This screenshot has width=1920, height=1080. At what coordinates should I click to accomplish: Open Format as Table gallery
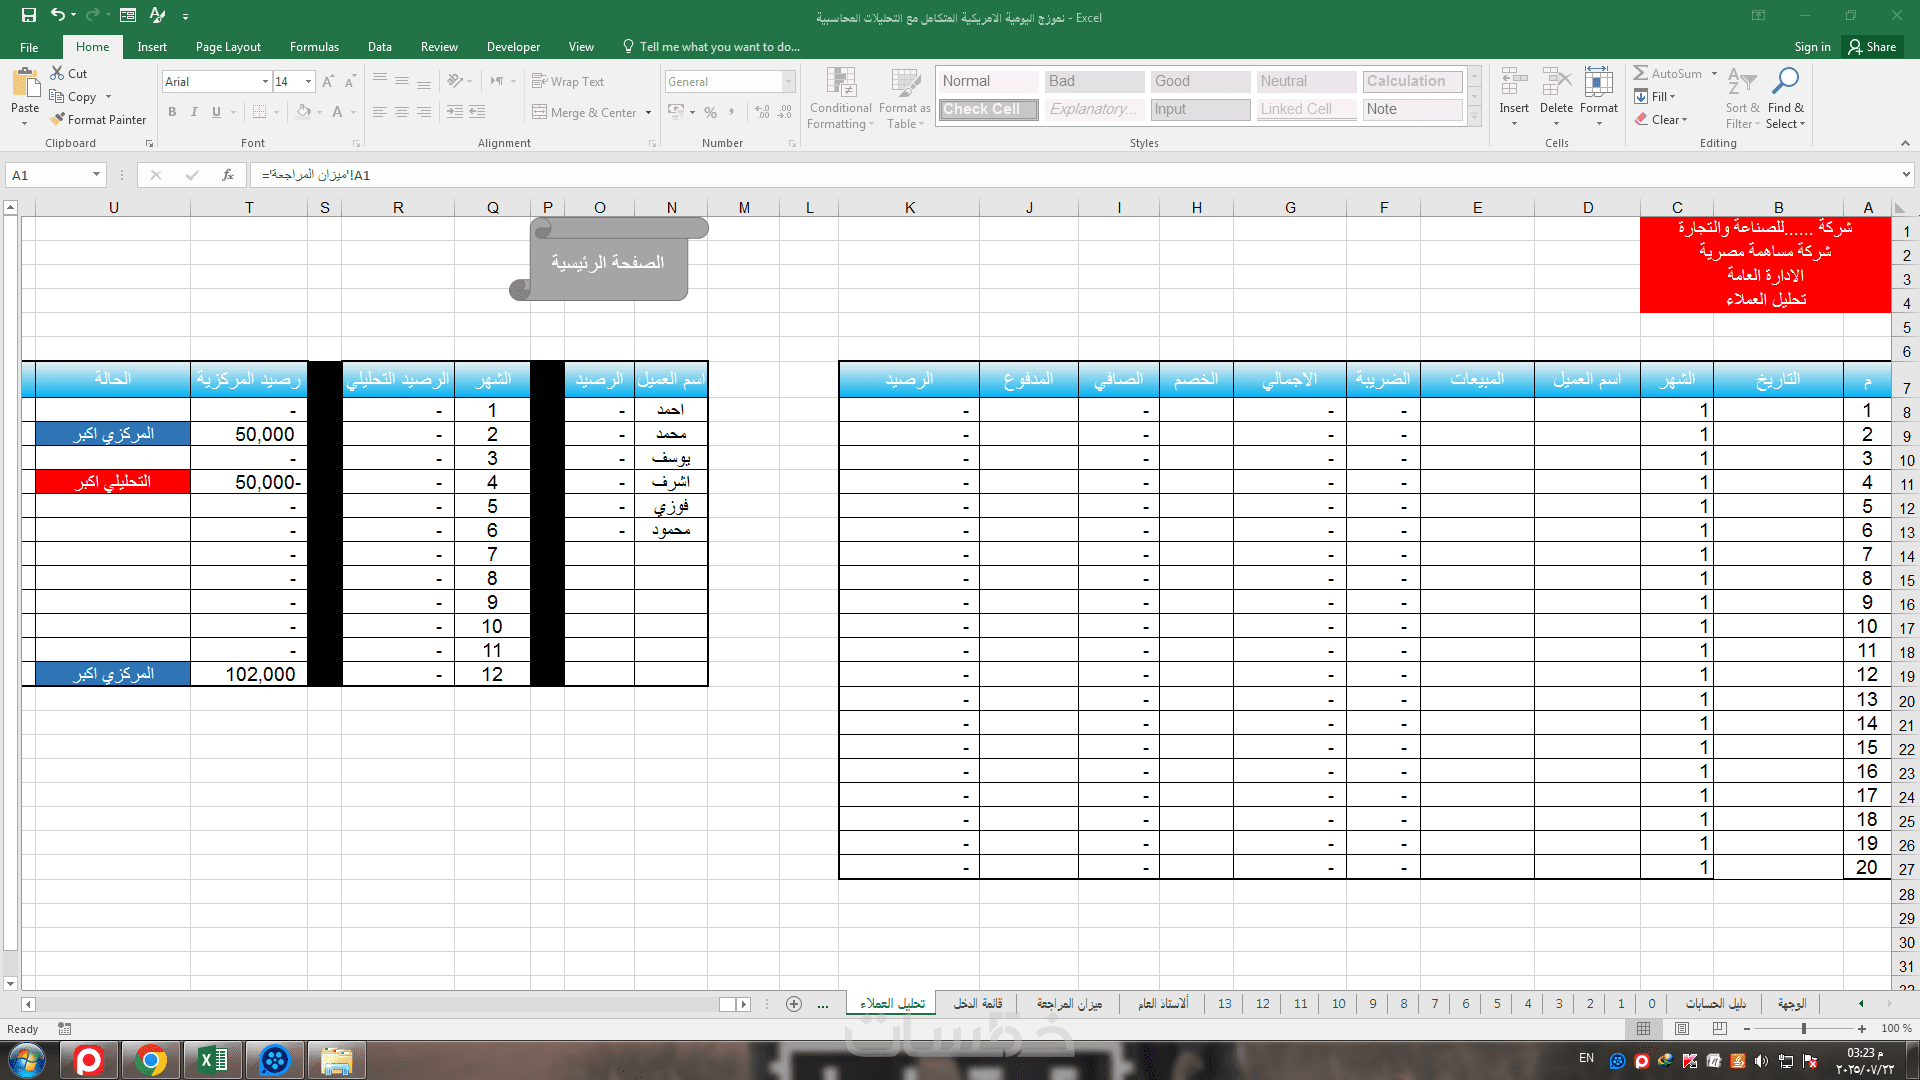pyautogui.click(x=905, y=84)
